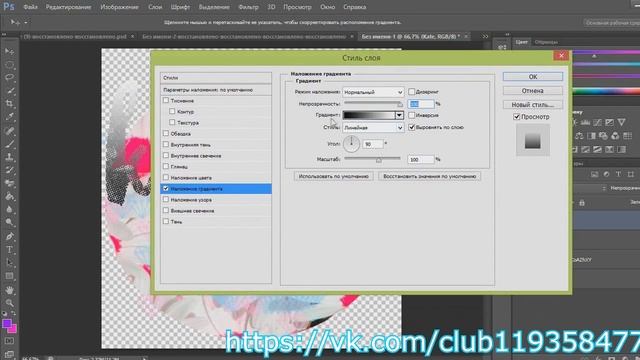Open the Редактирование menu
The width and height of the screenshot is (640, 360).
click(68, 7)
